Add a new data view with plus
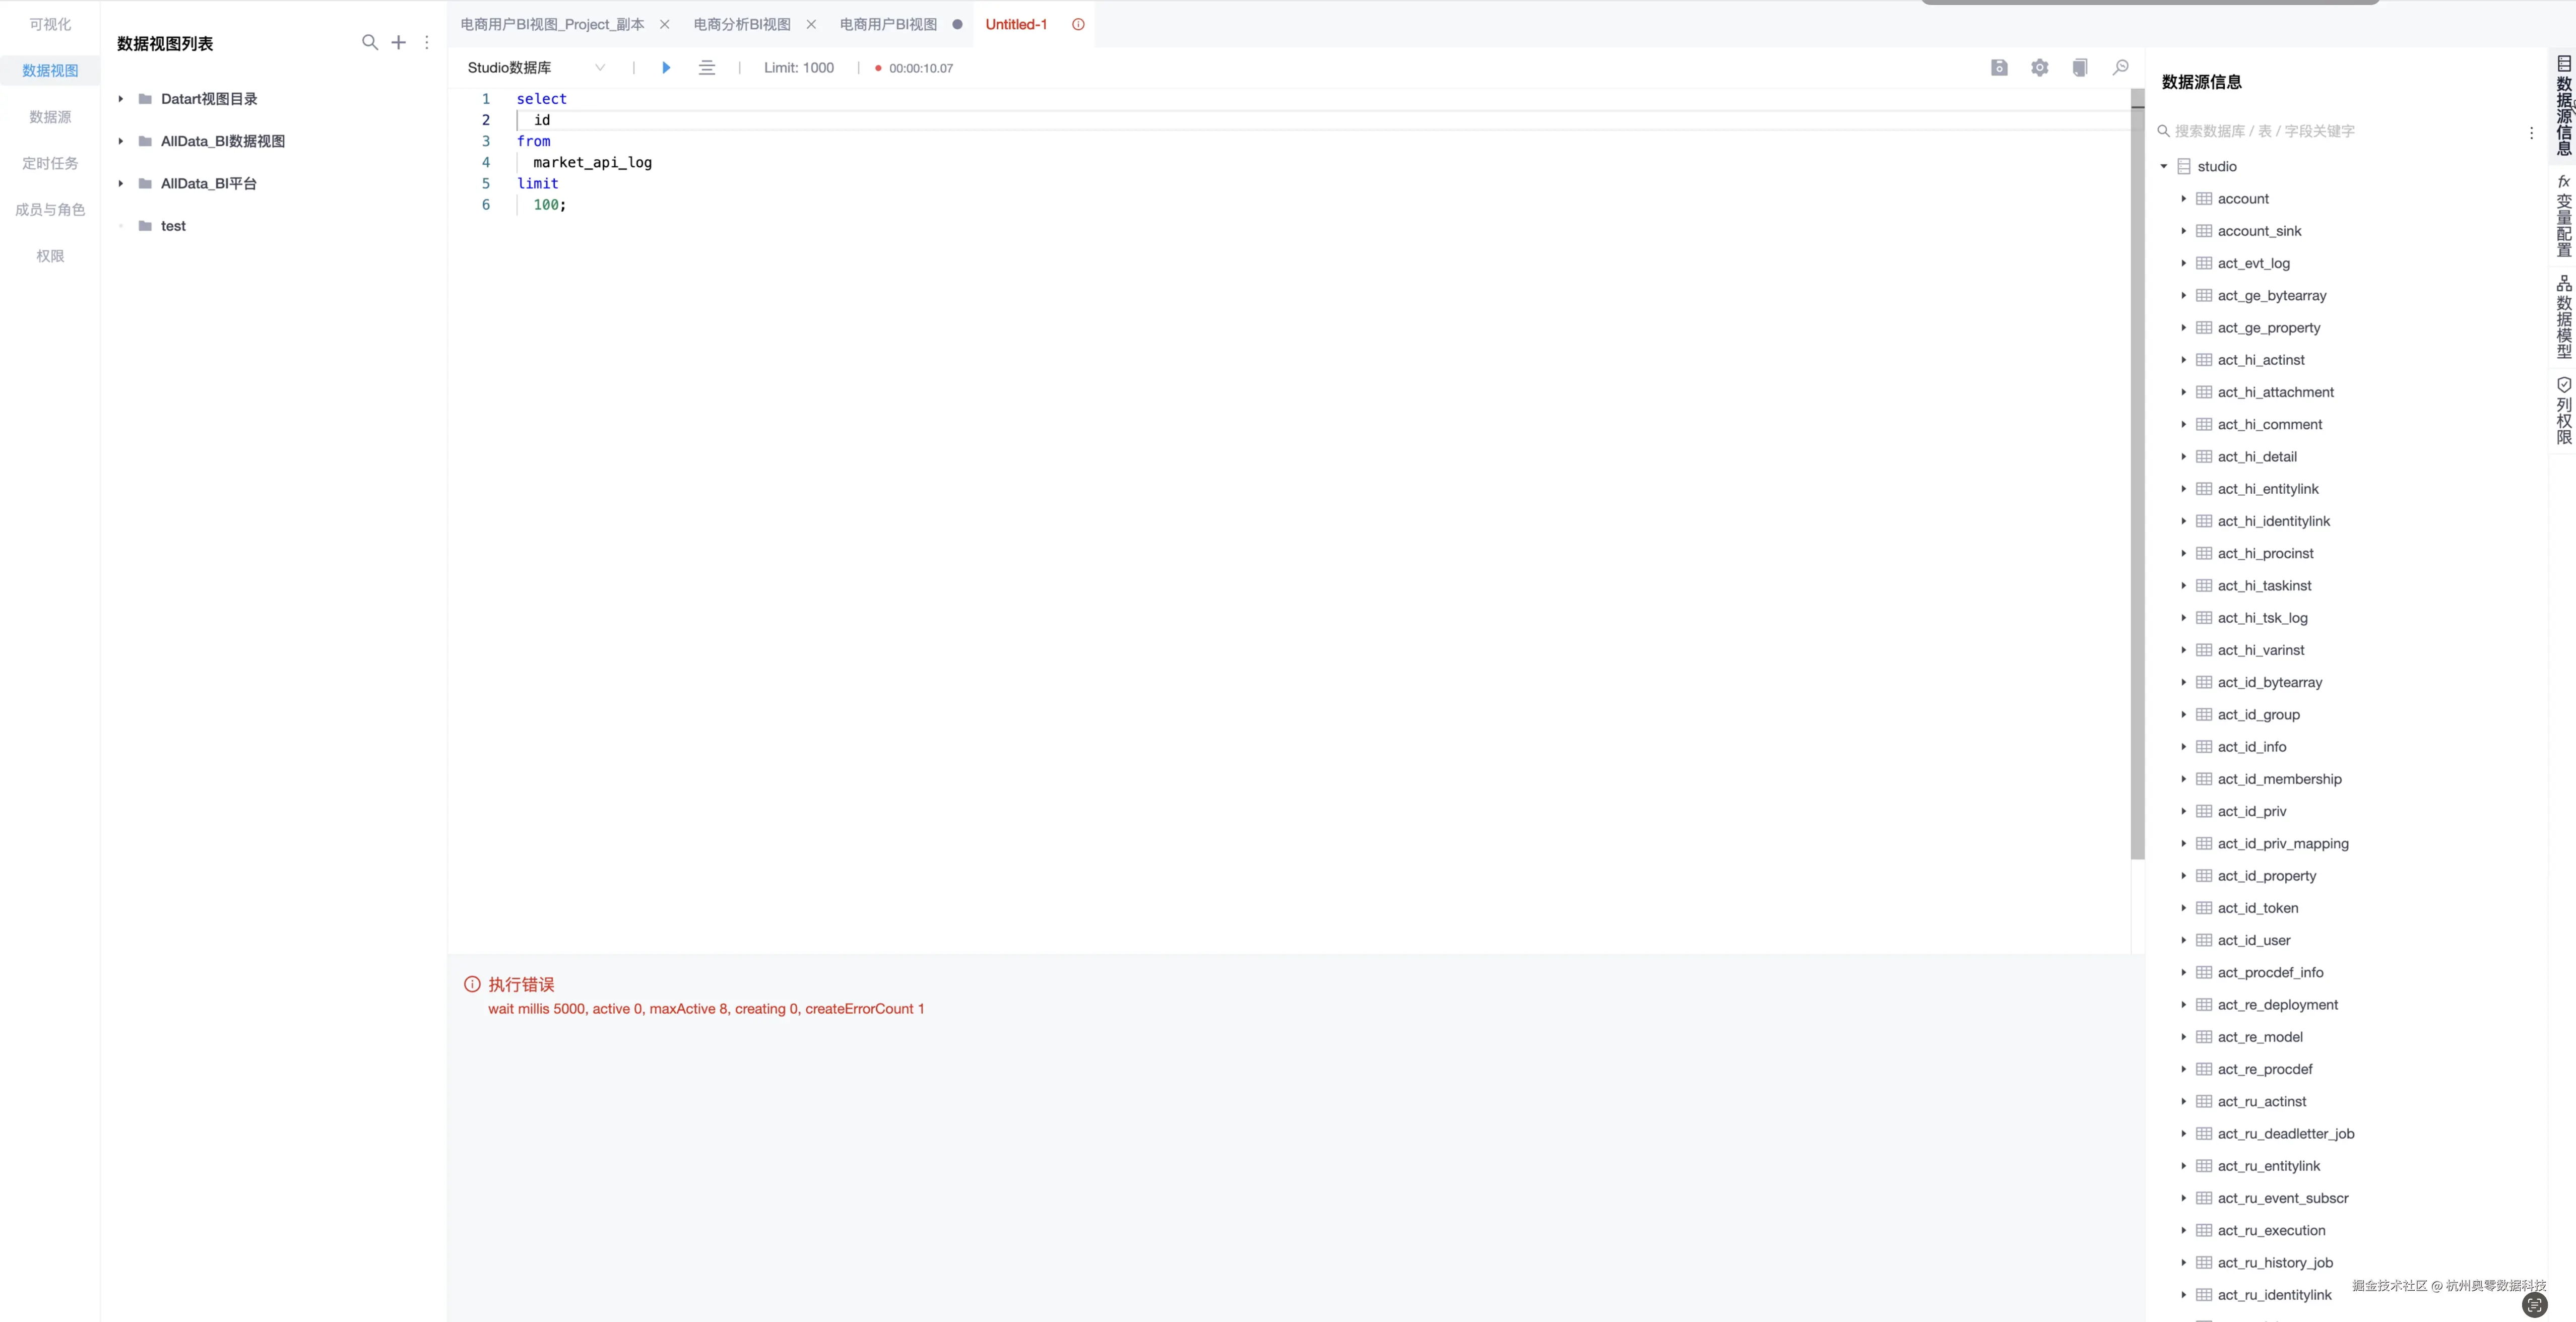Image resolution: width=2576 pixels, height=1322 pixels. click(x=399, y=42)
